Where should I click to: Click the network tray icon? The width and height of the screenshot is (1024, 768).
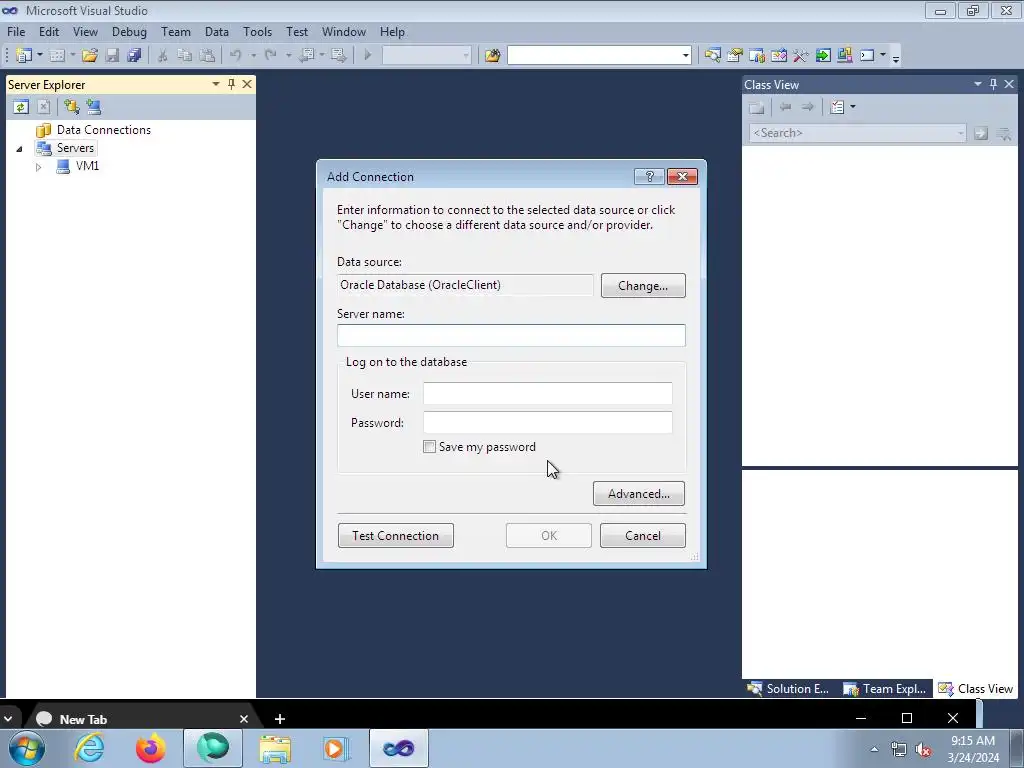point(899,749)
